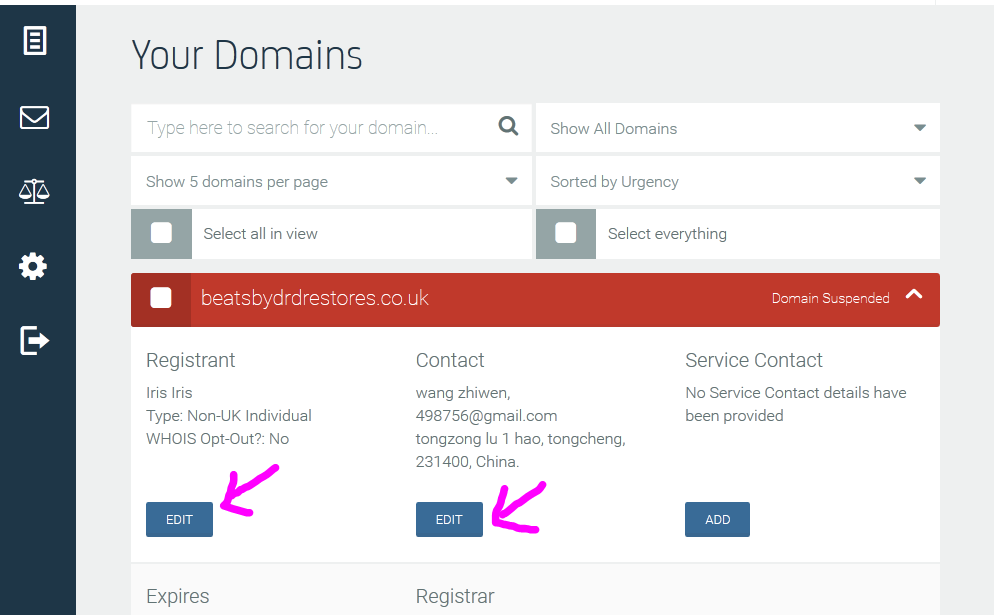Check the beatsbydrdrestores.co.uk domain checkbox
This screenshot has height=615, width=994.
pyautogui.click(x=161, y=298)
